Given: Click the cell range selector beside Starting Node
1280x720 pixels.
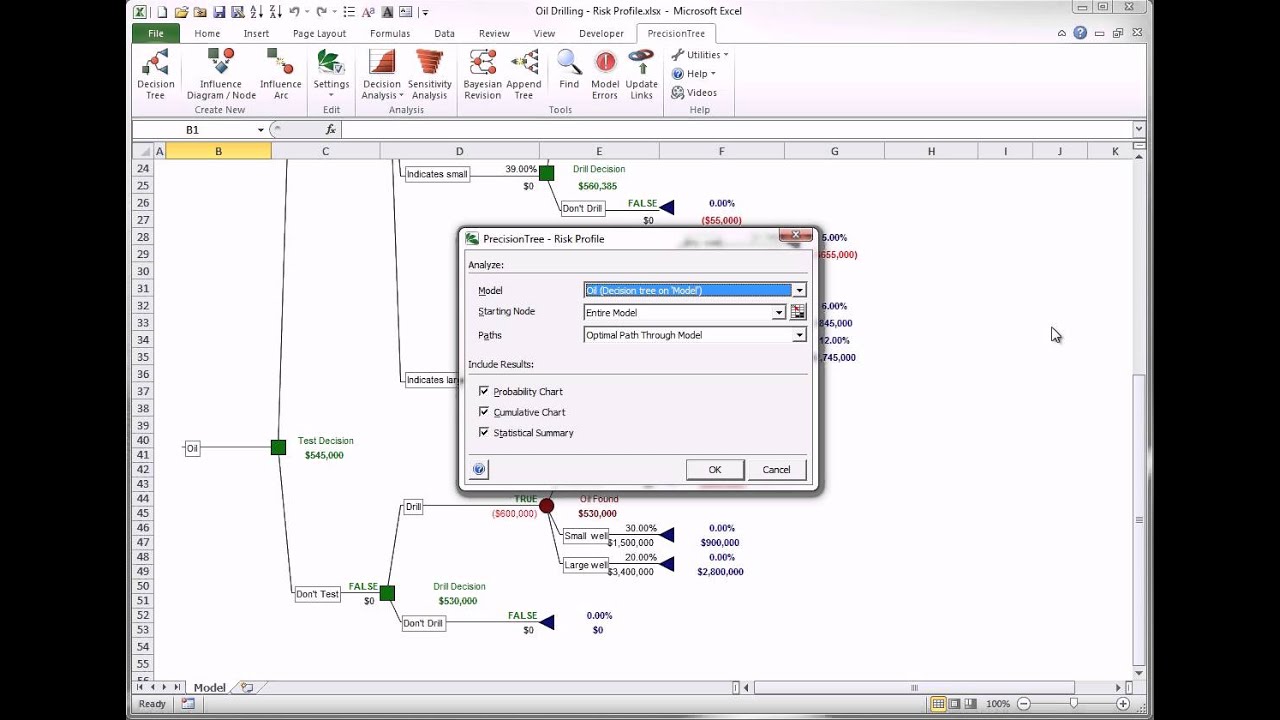Looking at the screenshot, I should pos(798,312).
